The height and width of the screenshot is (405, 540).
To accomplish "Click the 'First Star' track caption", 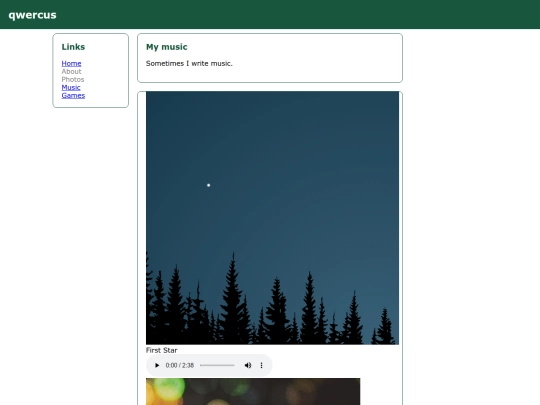I will pyautogui.click(x=162, y=350).
